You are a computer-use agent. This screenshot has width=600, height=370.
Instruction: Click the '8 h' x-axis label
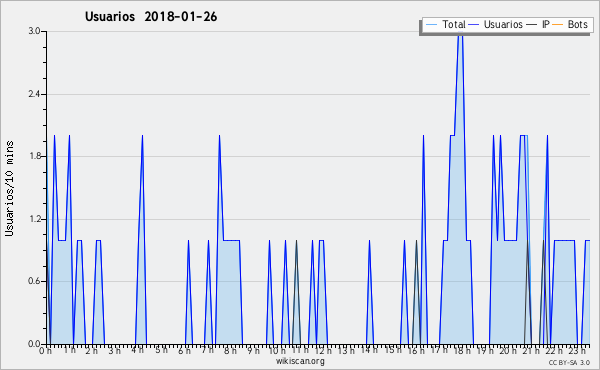(230, 351)
